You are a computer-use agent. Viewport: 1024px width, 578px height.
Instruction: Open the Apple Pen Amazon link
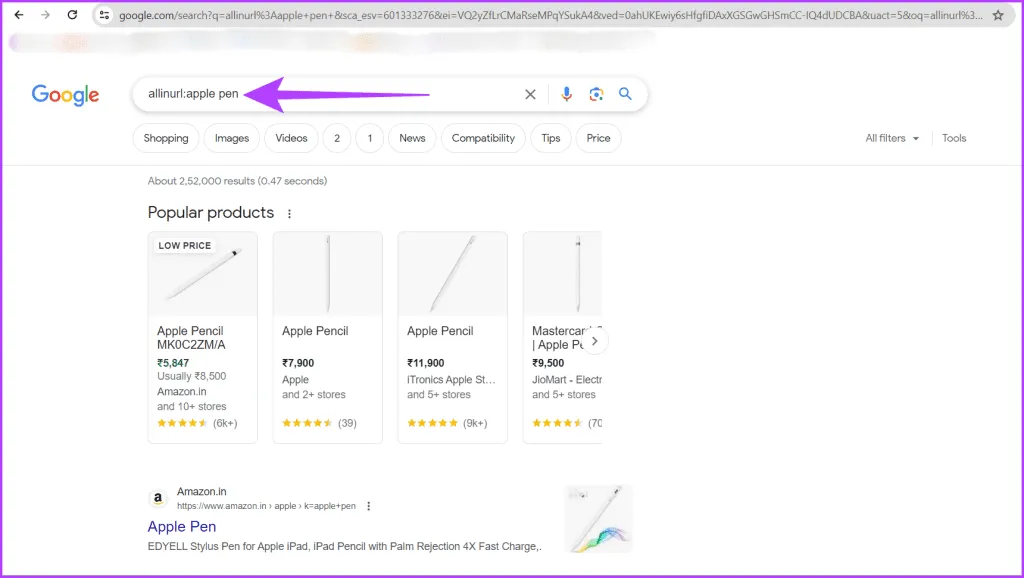(x=182, y=526)
